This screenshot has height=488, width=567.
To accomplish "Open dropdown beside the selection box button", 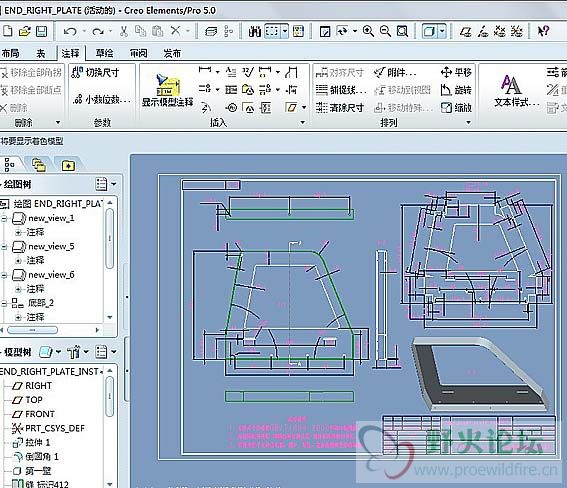I will coord(285,31).
